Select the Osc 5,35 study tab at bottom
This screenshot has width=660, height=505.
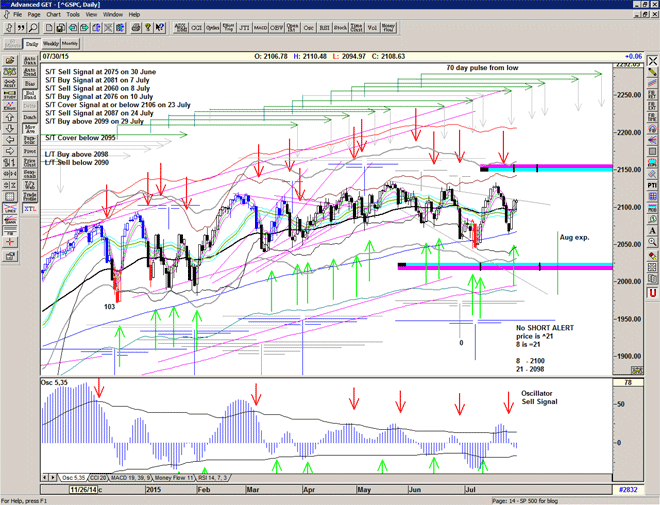click(76, 479)
